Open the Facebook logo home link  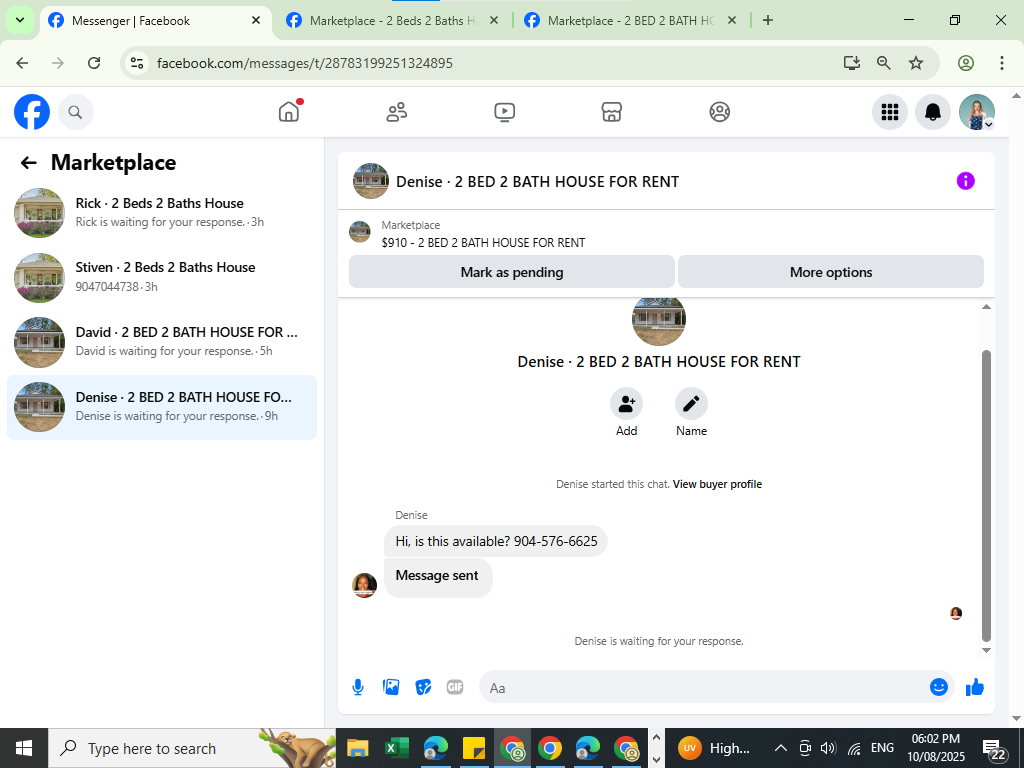pos(31,112)
